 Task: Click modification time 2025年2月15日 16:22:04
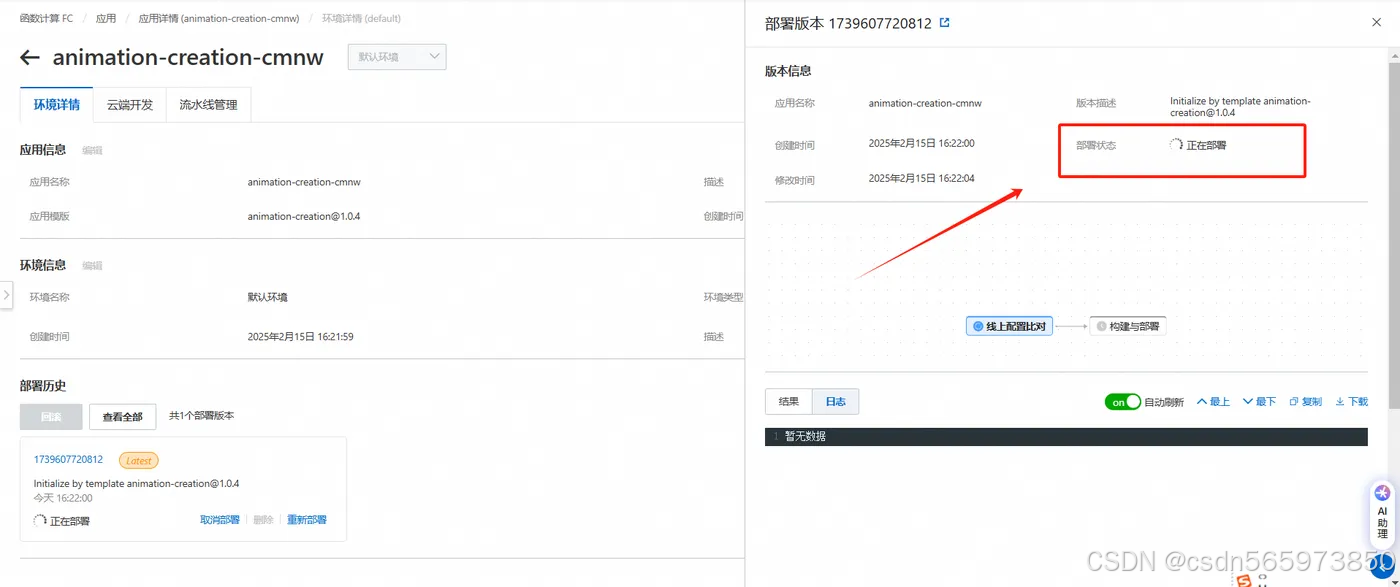pyautogui.click(x=922, y=178)
